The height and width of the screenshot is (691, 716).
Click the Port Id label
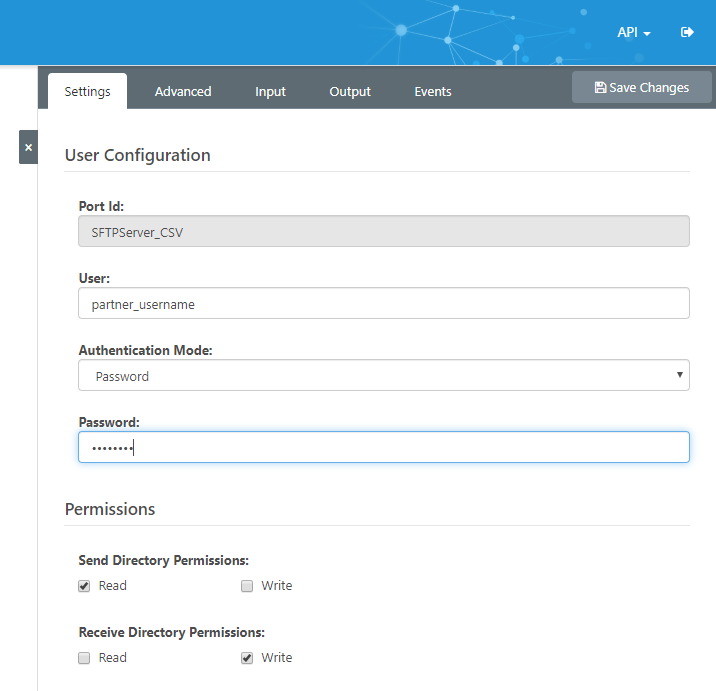[x=101, y=206]
